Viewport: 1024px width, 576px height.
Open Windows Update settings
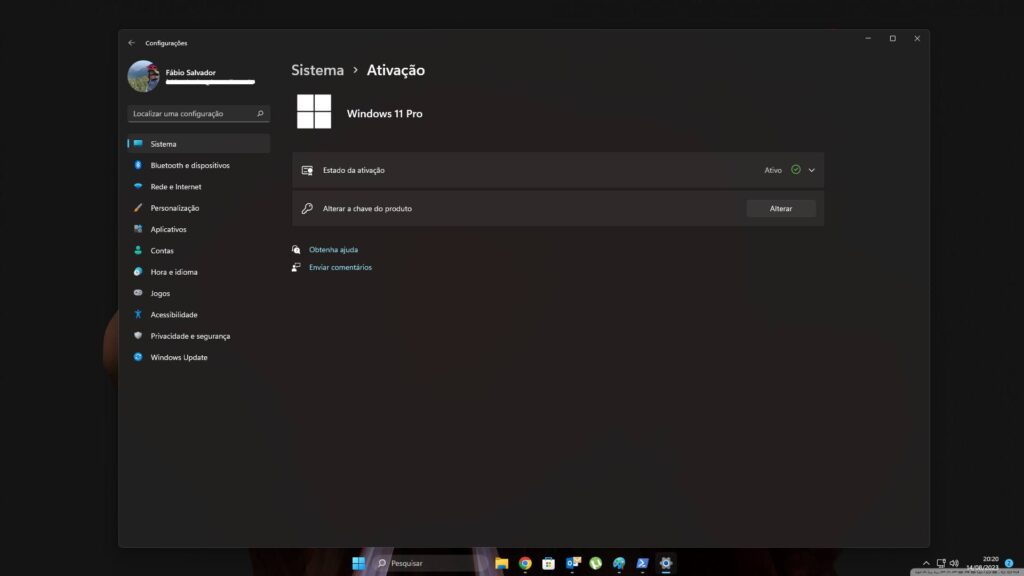pyautogui.click(x=199, y=357)
